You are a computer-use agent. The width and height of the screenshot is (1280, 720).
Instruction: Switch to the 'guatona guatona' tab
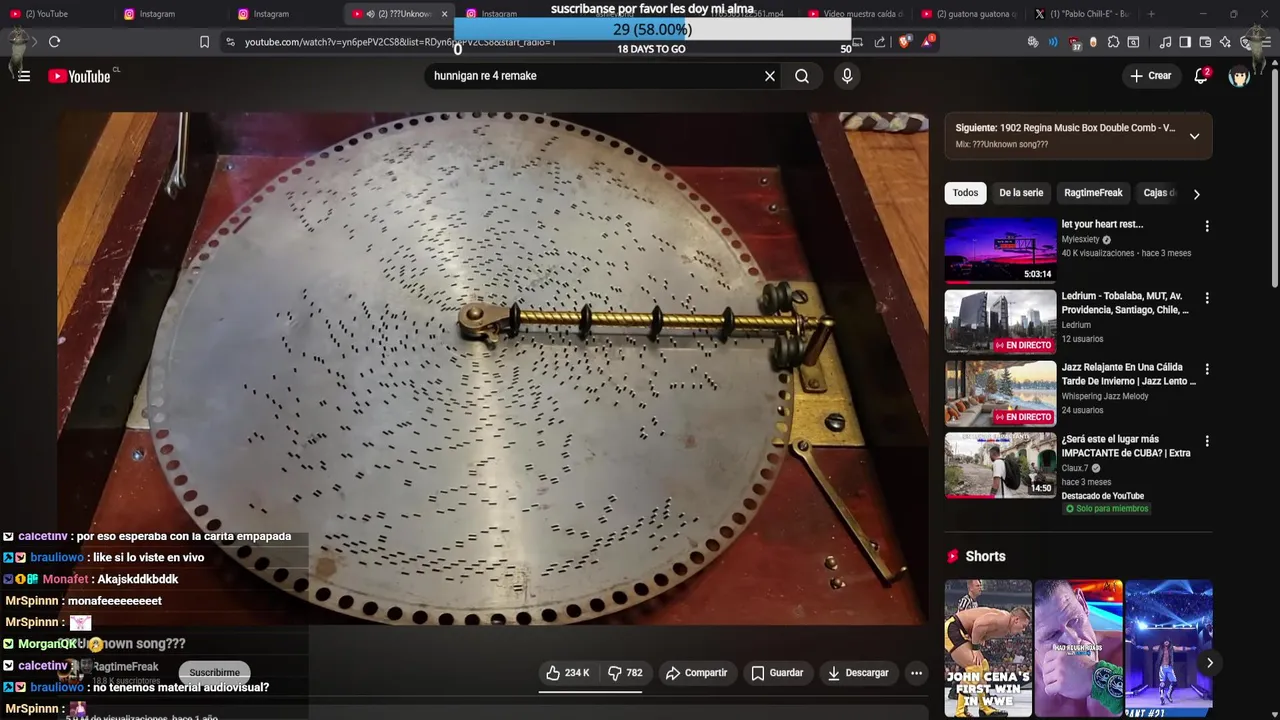pos(968,14)
